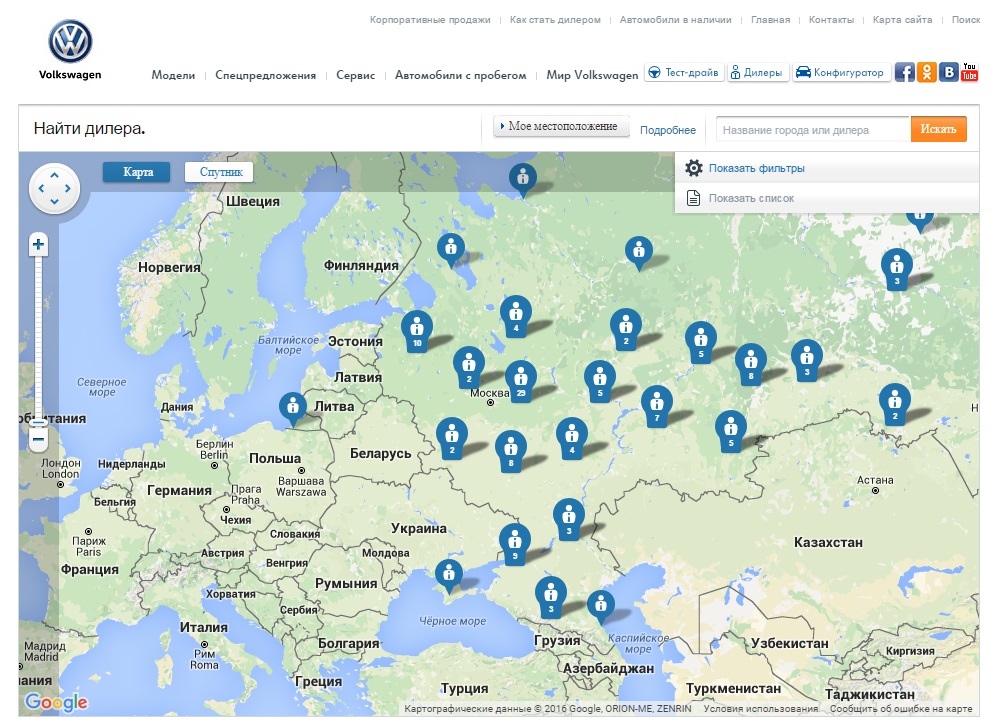The image size is (994, 725).
Task: Switch map to Карта view
Action: tap(137, 172)
